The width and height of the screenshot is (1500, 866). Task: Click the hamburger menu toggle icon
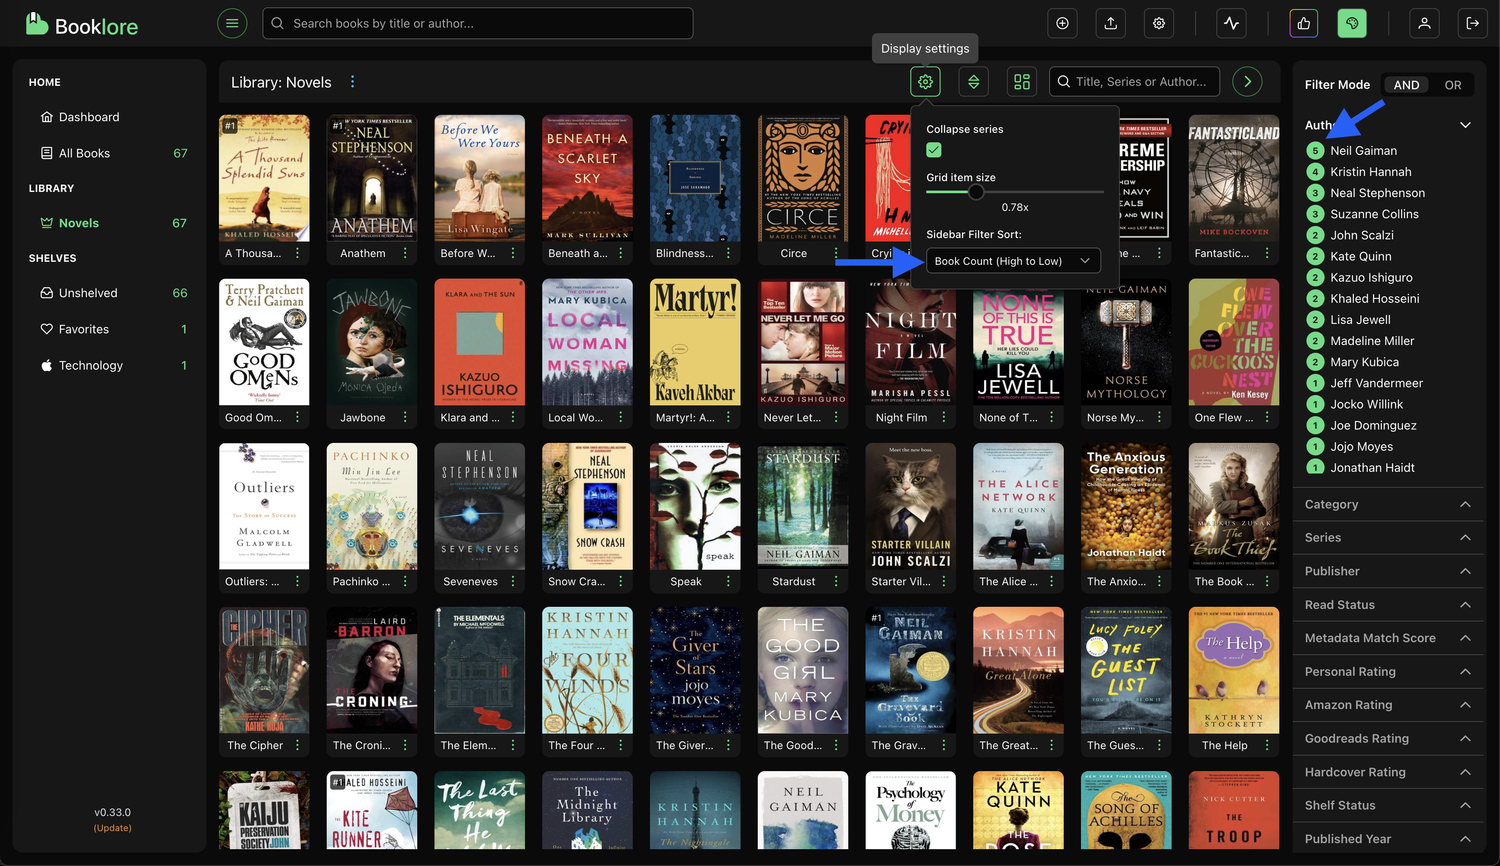[x=232, y=23]
